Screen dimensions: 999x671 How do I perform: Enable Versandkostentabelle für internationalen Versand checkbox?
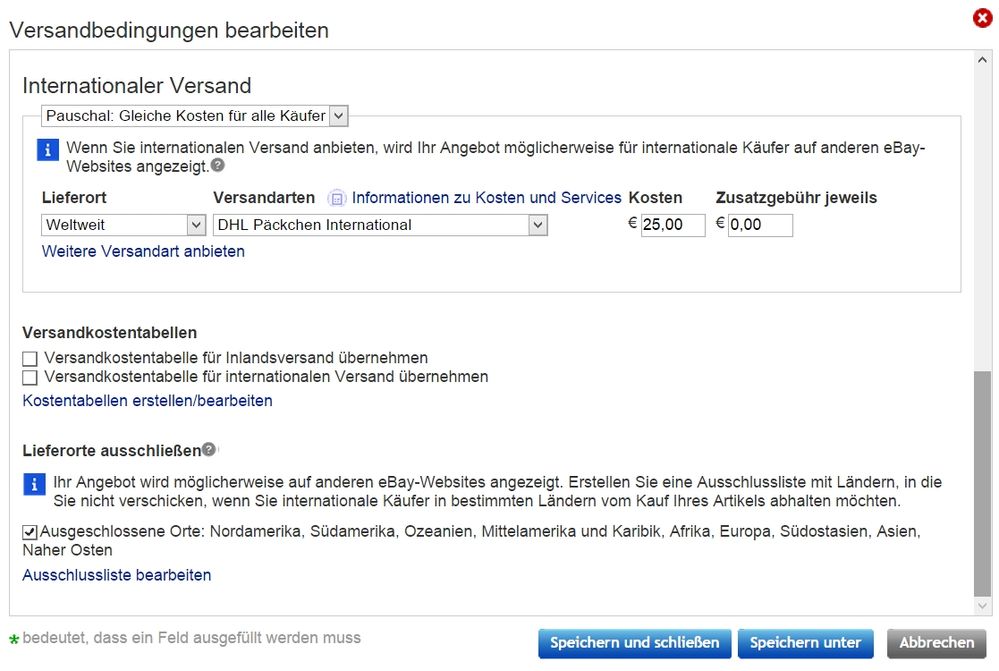click(30, 378)
